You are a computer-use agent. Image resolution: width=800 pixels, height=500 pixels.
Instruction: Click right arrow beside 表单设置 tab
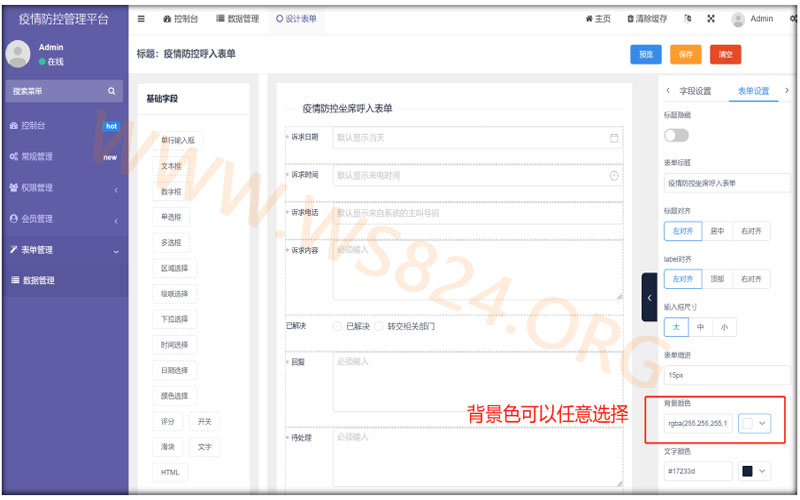(787, 91)
